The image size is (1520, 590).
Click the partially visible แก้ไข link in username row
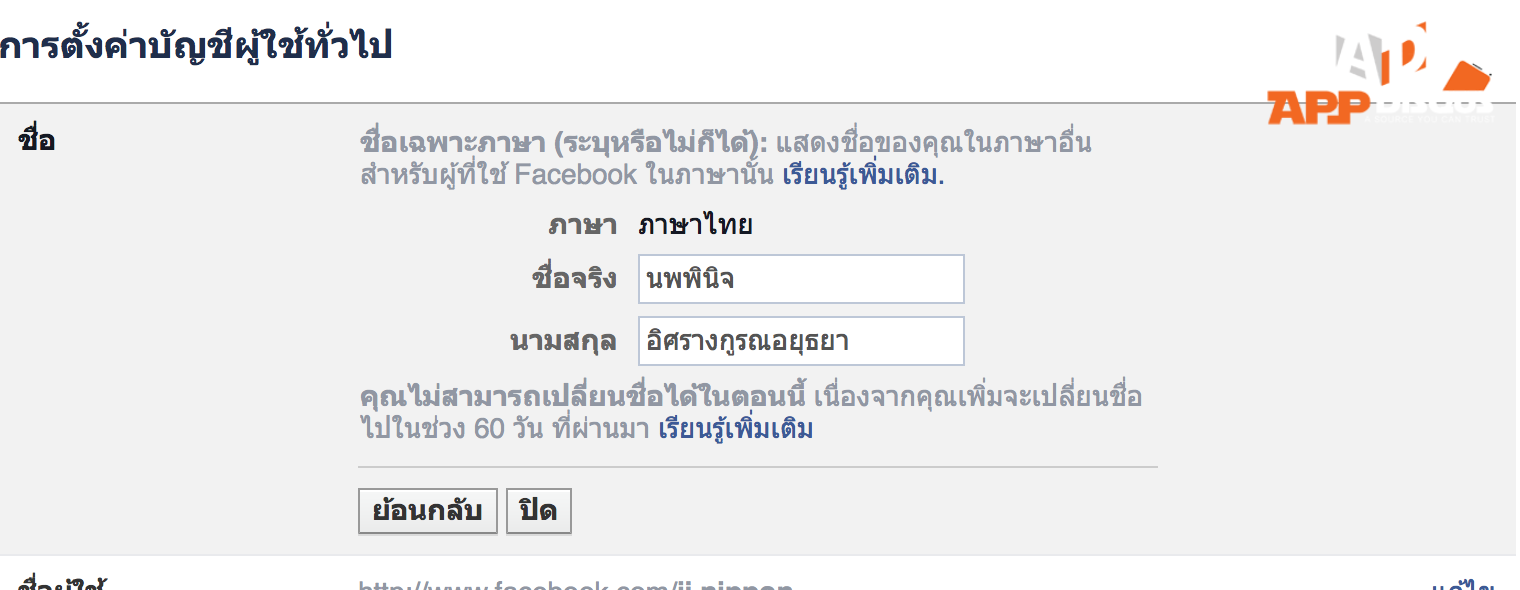[x=1463, y=584]
